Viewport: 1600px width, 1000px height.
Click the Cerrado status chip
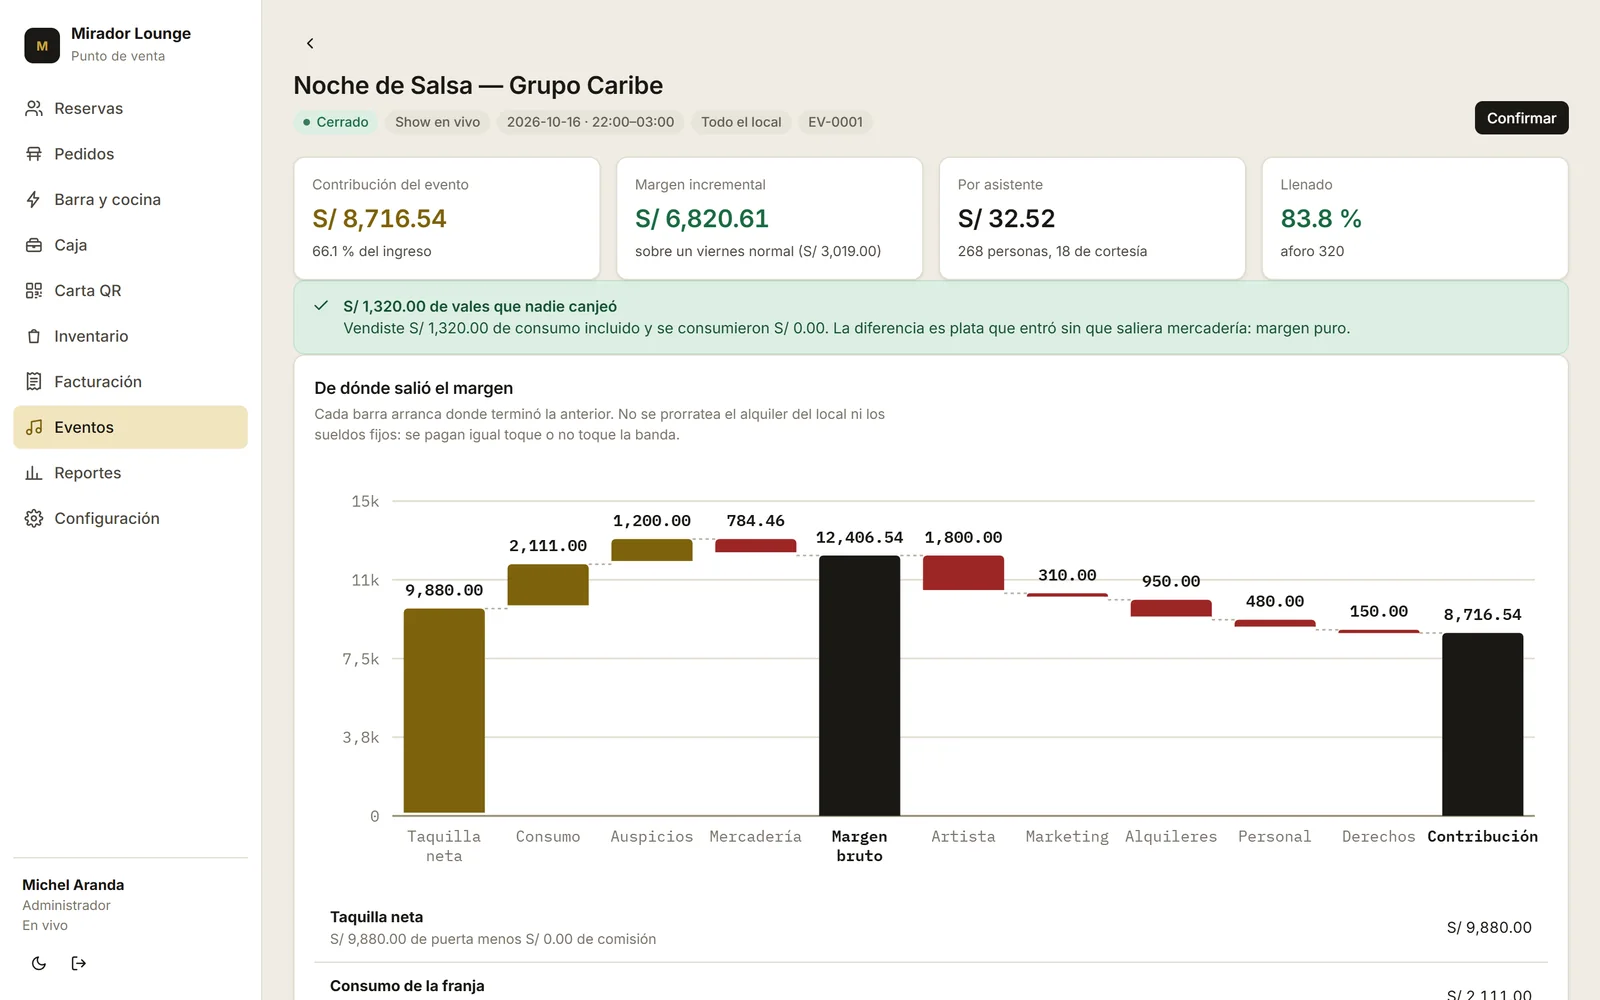(x=335, y=122)
